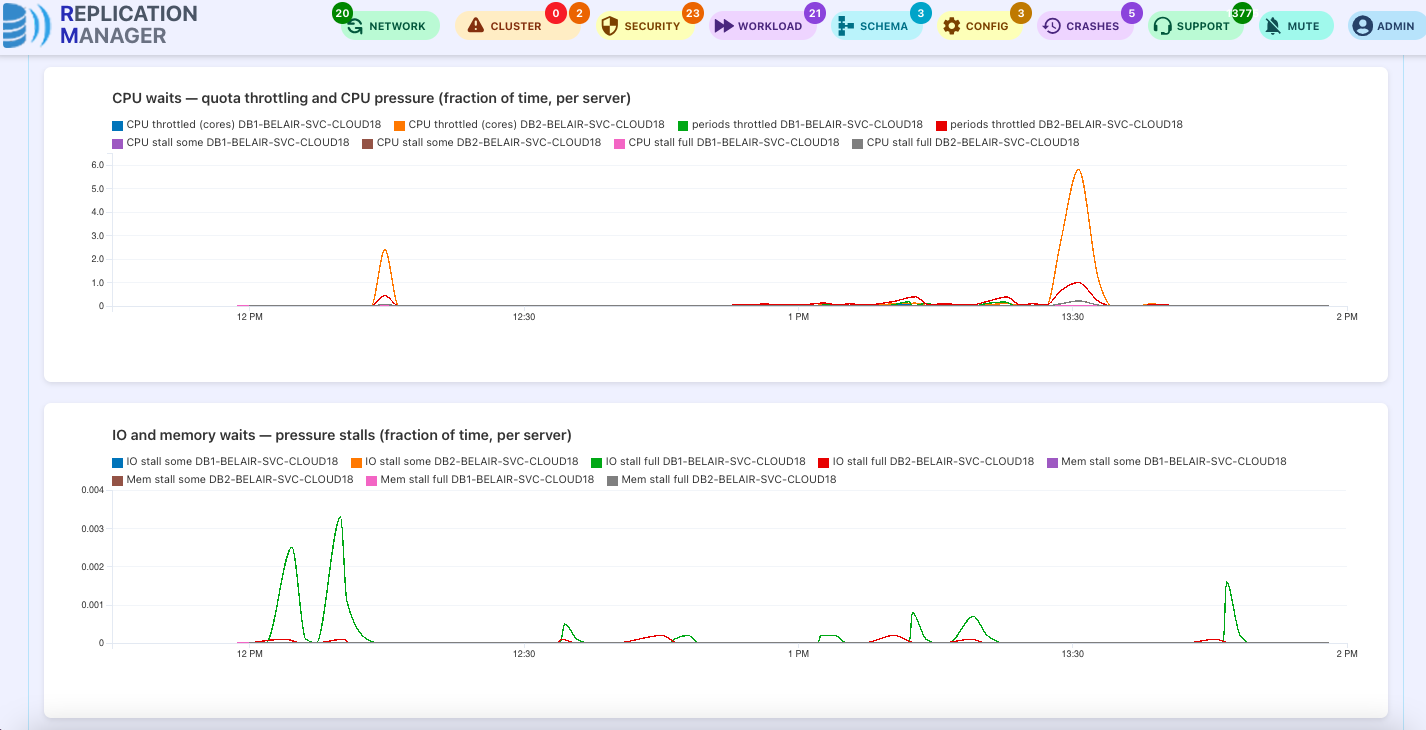Click gray swatch for CPU stall full DB2-BELAIR-SVC-CLOUD18

tap(857, 143)
